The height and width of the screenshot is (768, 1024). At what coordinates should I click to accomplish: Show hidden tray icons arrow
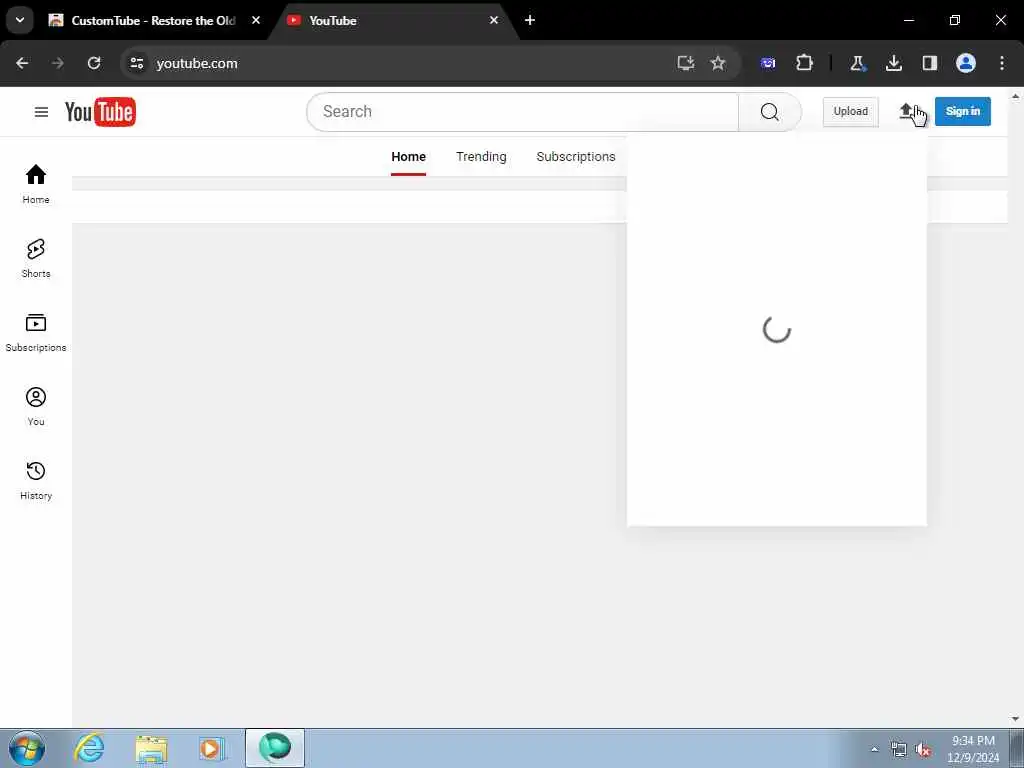click(874, 750)
